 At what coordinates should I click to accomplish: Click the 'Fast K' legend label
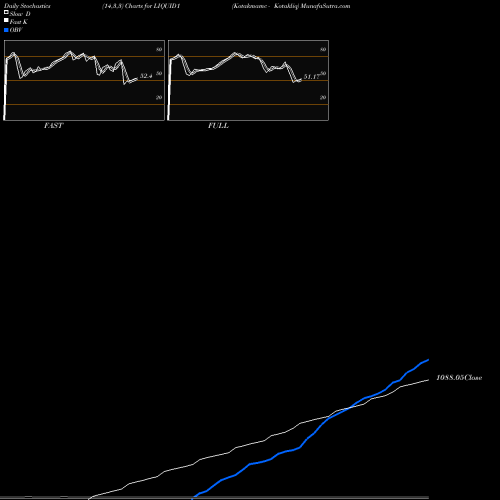click(x=19, y=22)
